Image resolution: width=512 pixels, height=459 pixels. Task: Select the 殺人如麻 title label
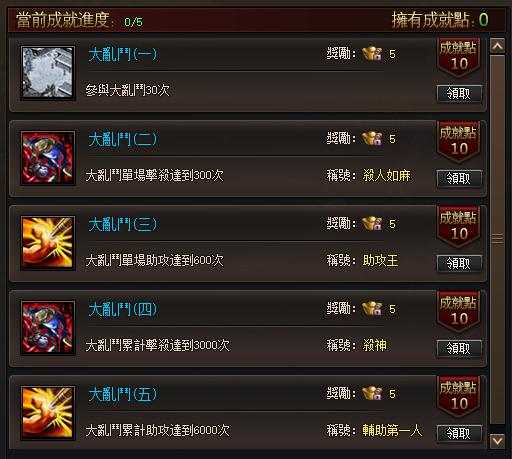(386, 175)
